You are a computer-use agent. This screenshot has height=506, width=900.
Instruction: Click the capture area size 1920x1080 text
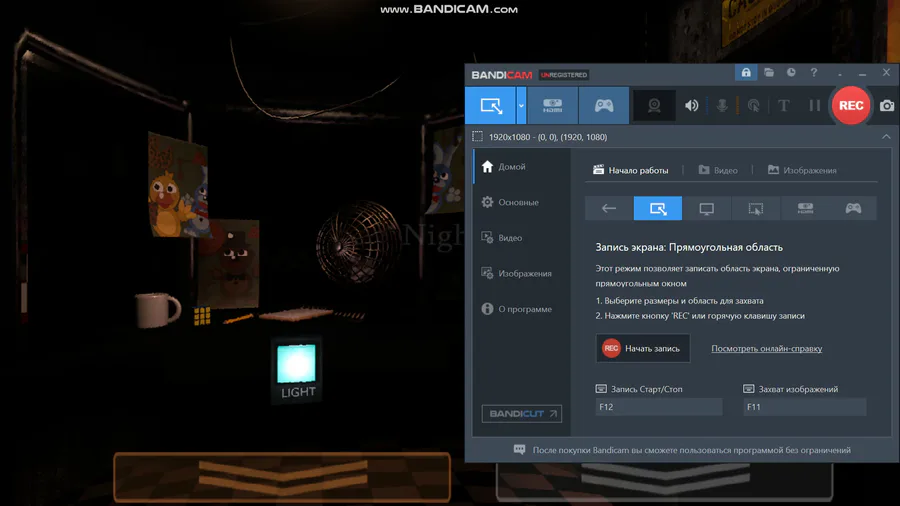(548, 137)
